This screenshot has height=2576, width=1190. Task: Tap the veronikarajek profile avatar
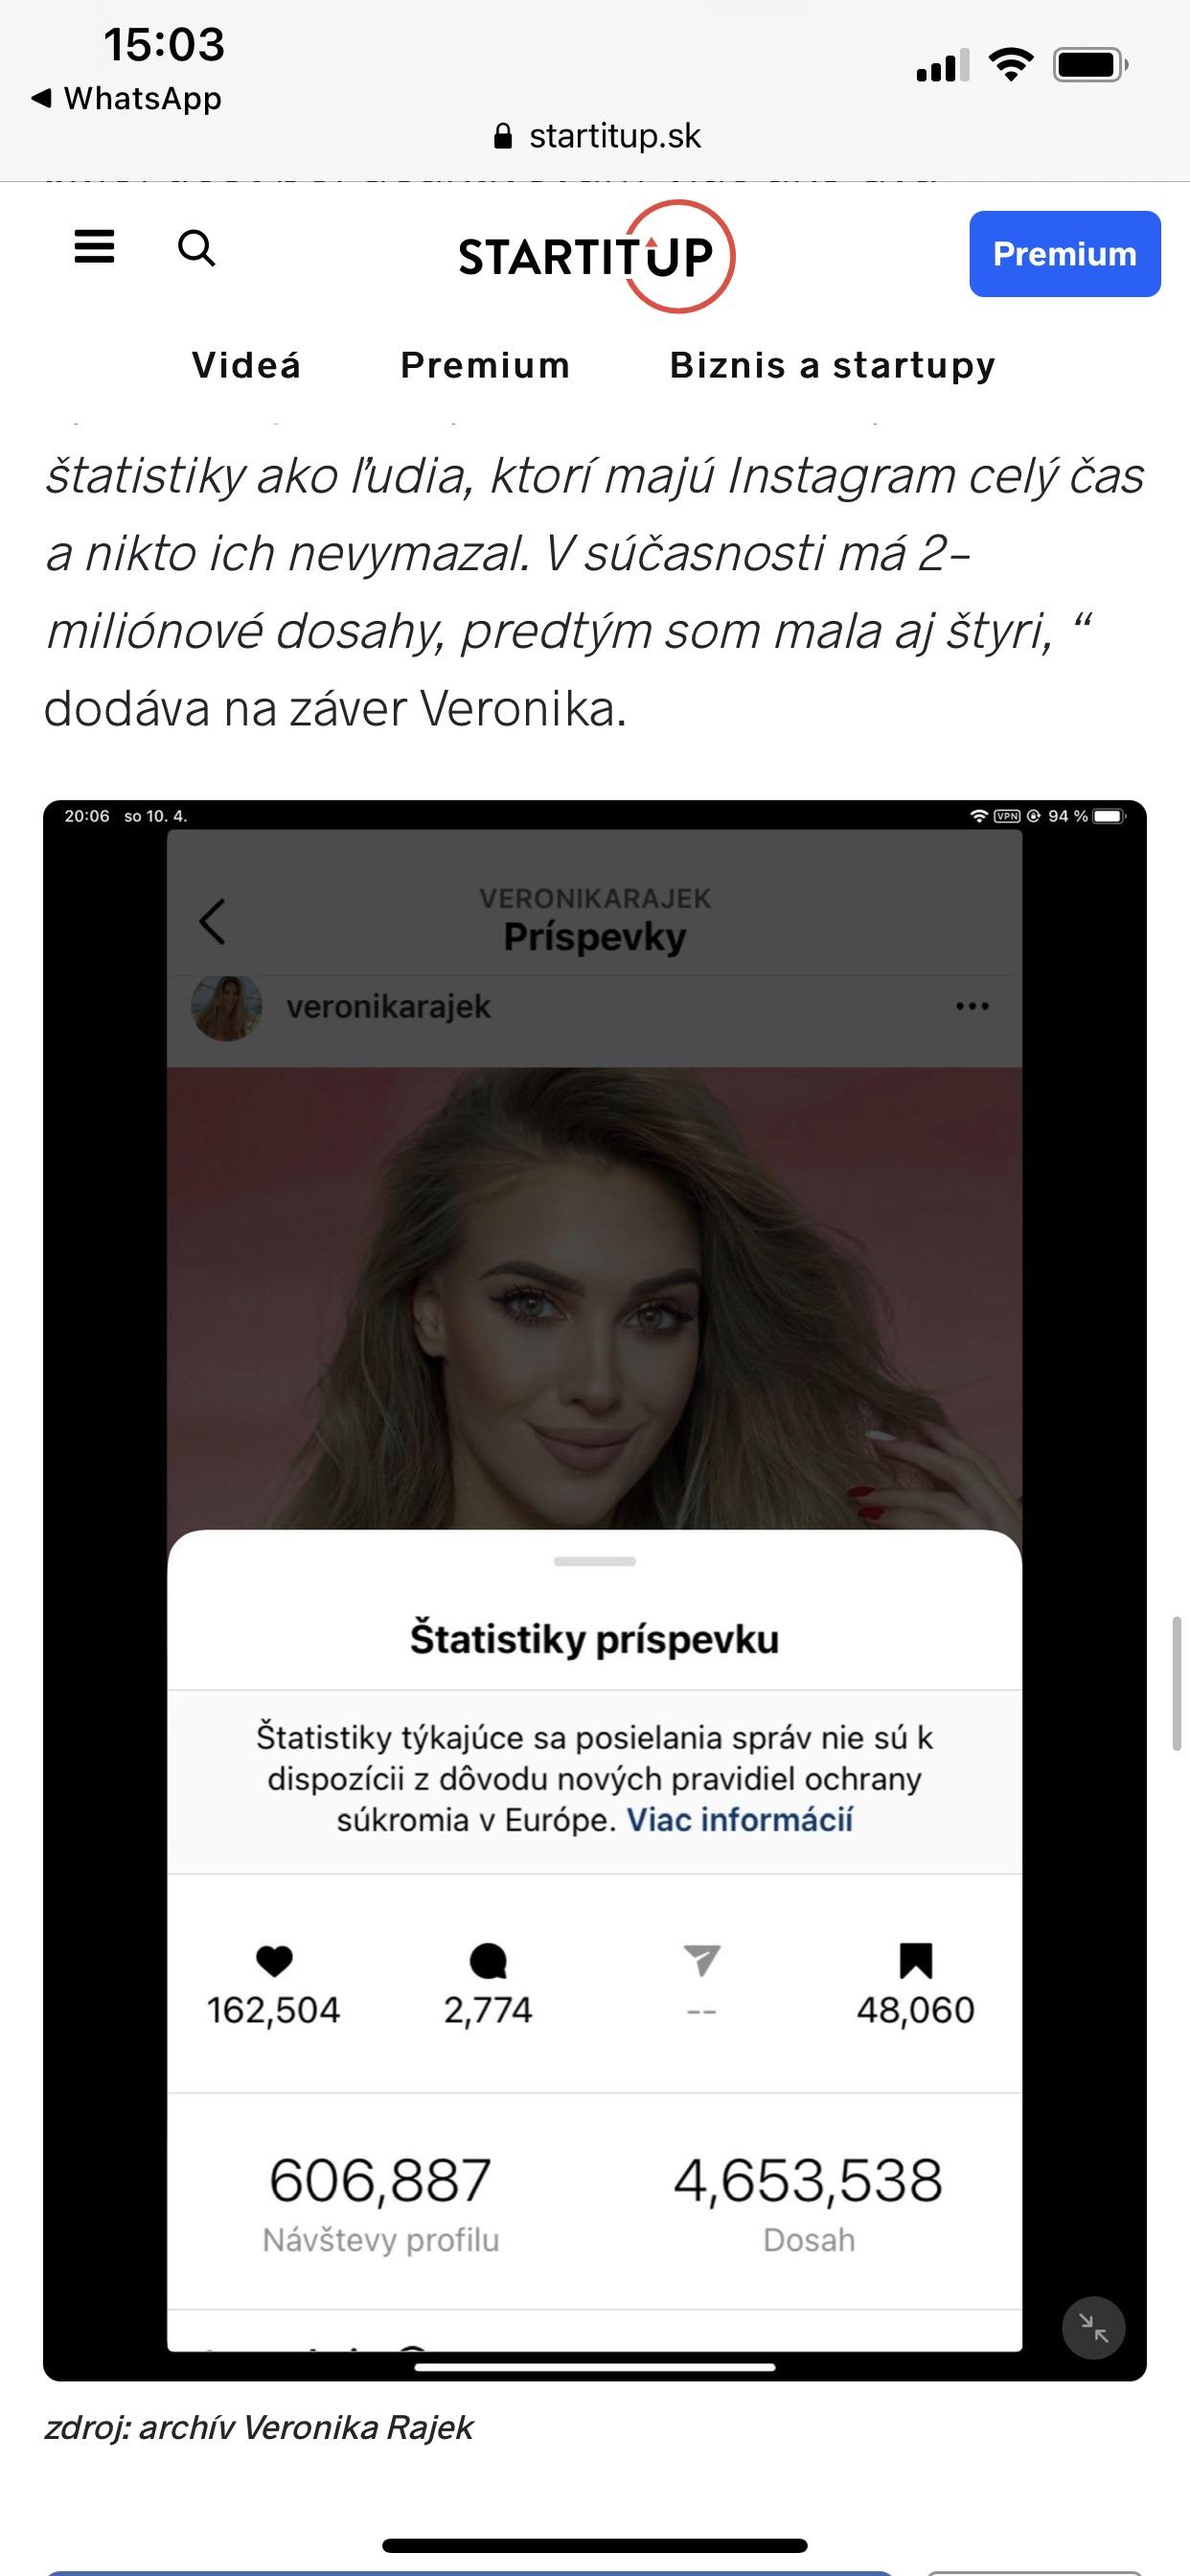point(227,1008)
